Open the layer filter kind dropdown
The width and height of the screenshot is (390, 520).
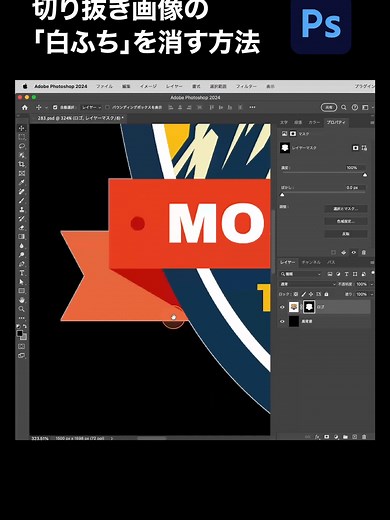click(x=301, y=274)
